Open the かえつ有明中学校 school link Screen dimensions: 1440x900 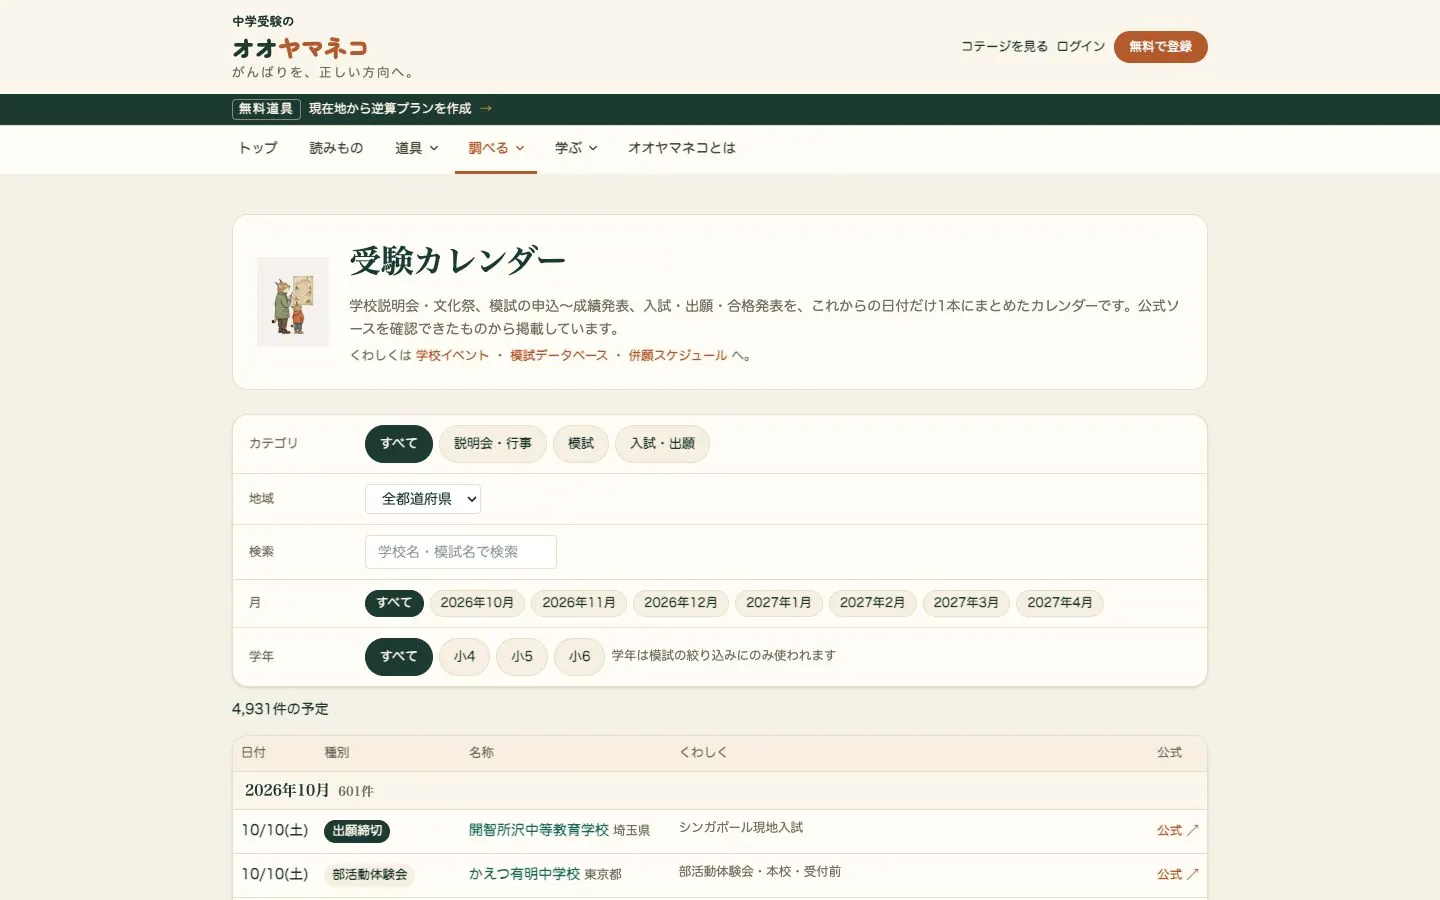pyautogui.click(x=525, y=874)
